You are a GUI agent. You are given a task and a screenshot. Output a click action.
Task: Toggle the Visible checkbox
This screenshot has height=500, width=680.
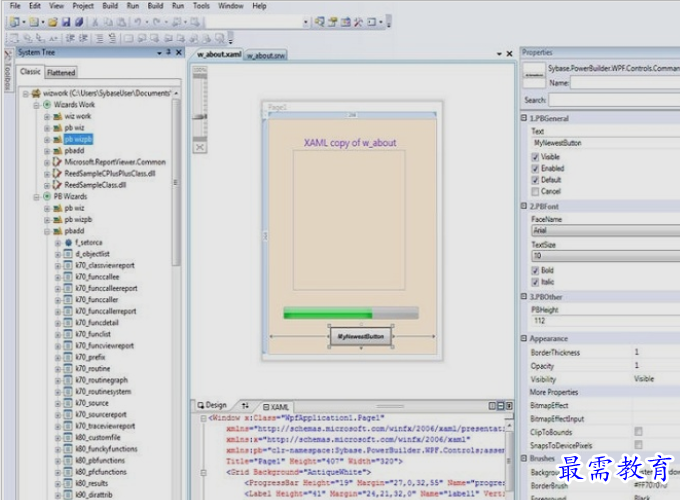click(x=536, y=157)
